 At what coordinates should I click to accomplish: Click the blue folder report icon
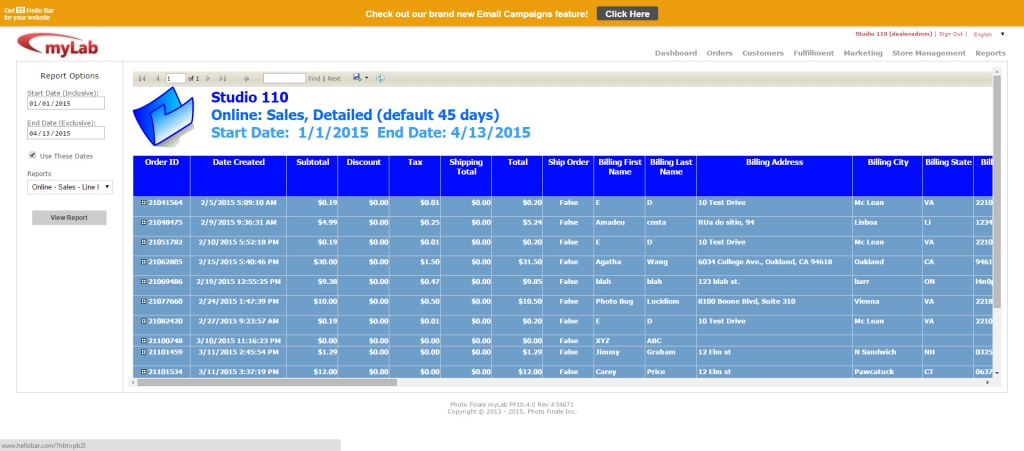(164, 116)
